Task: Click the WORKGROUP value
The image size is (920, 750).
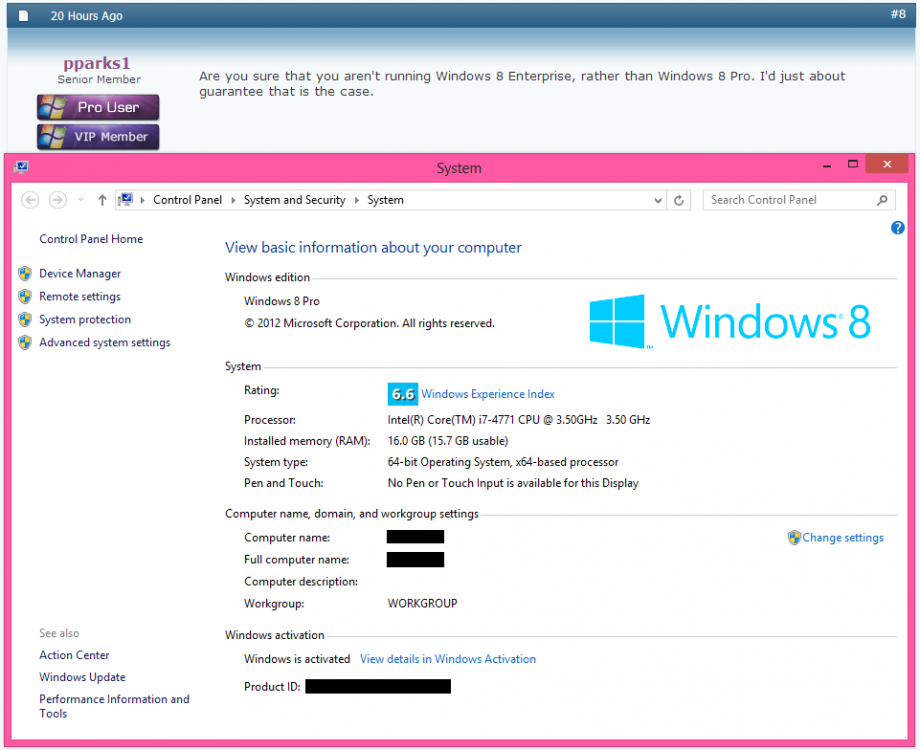Action: (422, 603)
